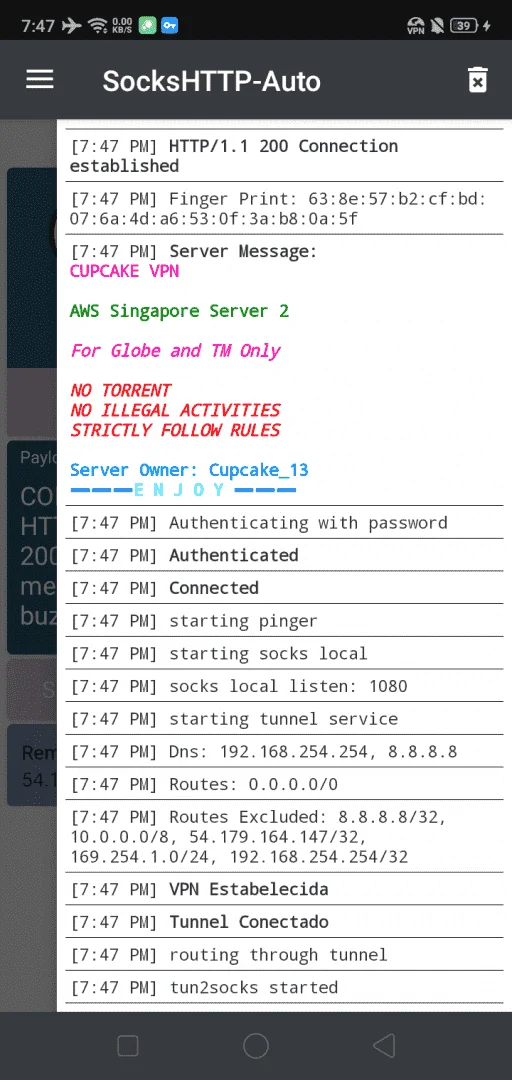This screenshot has height=1080, width=512.
Task: Tap the battery indicator showing 39
Action: [463, 26]
